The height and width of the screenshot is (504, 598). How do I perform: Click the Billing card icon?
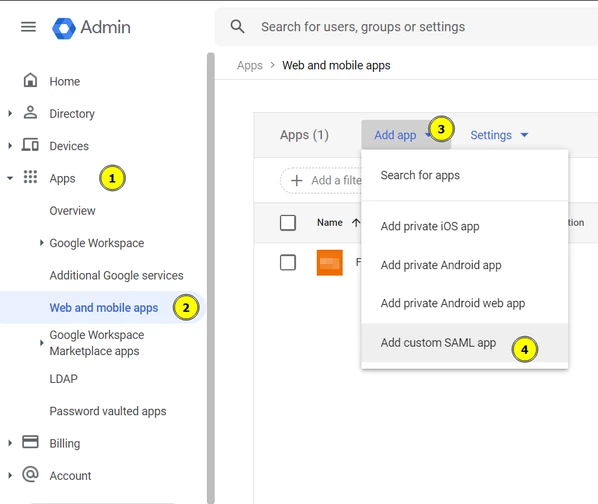[30, 442]
